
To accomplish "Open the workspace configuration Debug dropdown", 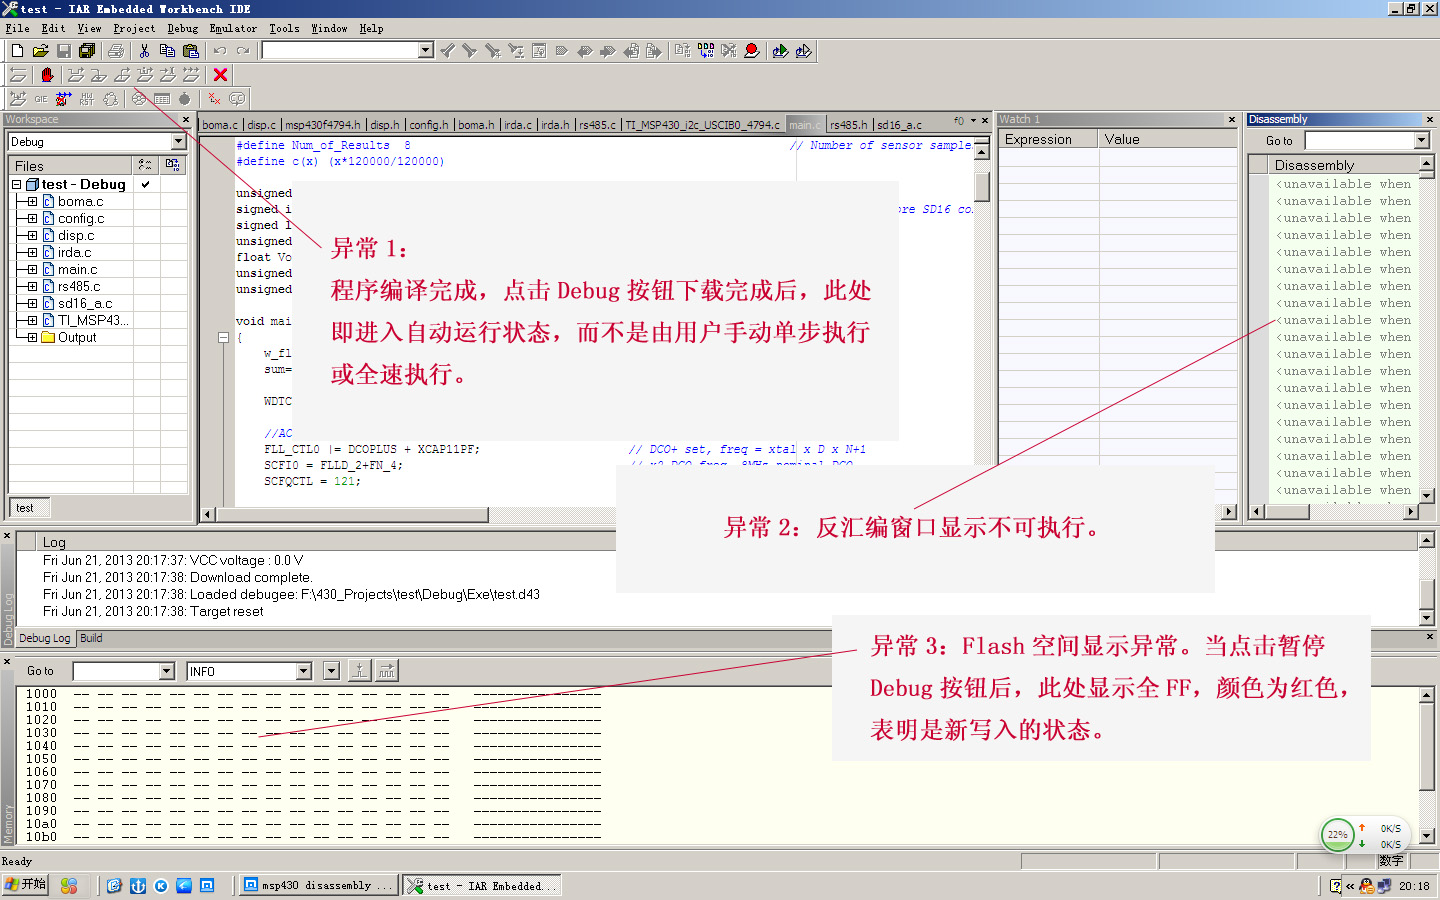I will pos(179,142).
